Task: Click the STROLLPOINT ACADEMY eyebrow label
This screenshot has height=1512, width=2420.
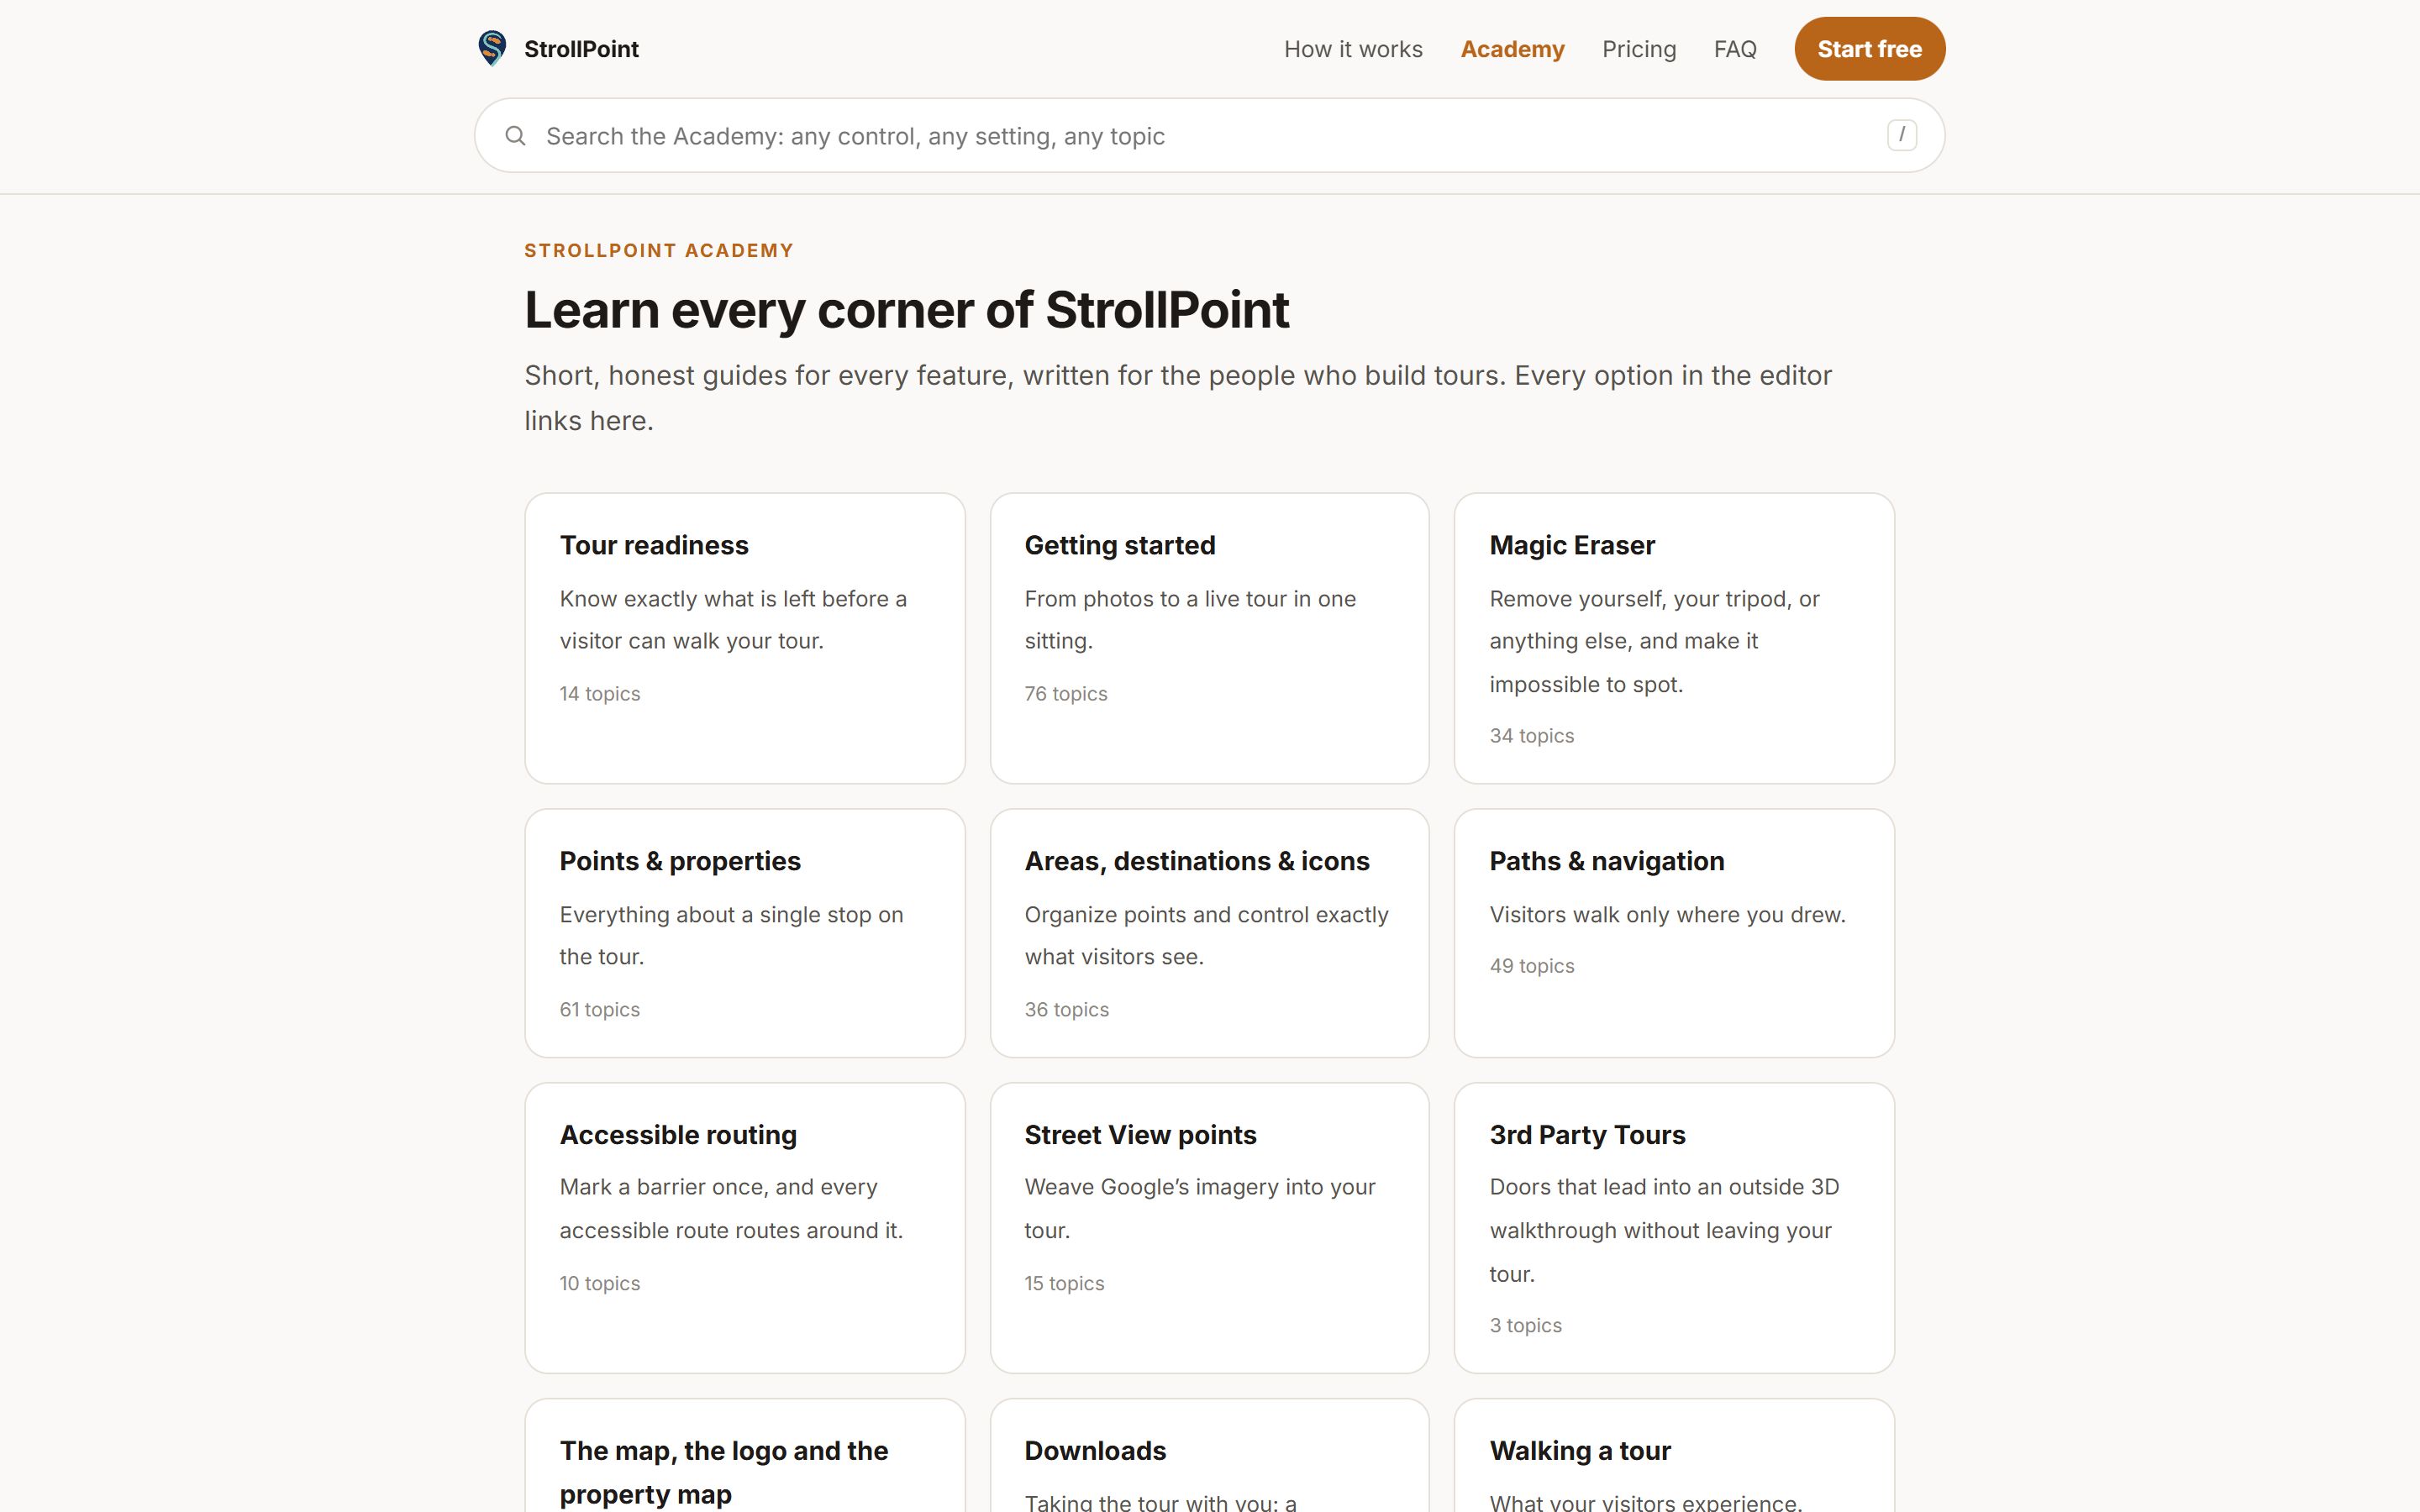Action: pyautogui.click(x=658, y=250)
